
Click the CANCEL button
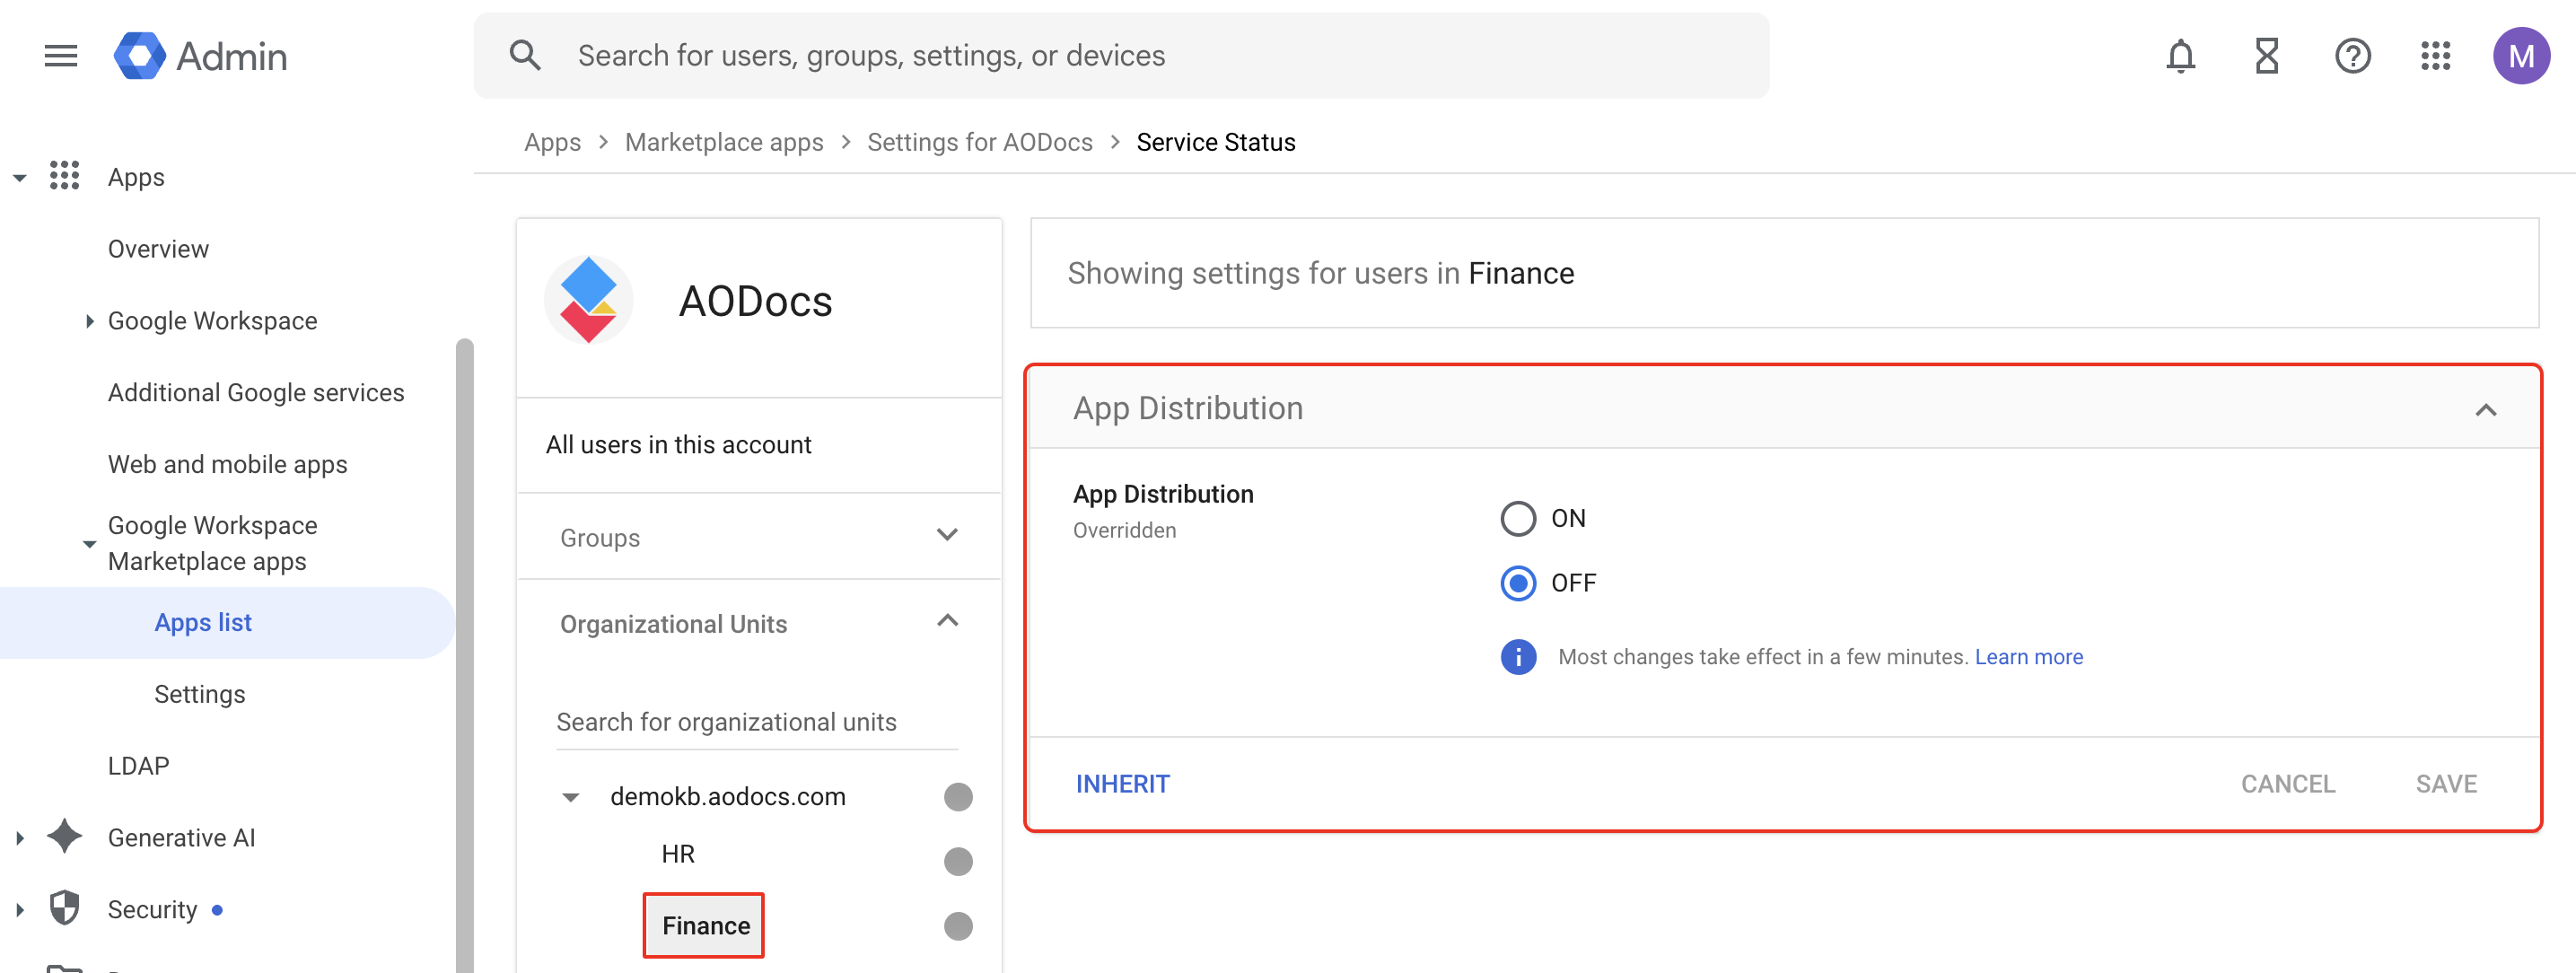2286,783
